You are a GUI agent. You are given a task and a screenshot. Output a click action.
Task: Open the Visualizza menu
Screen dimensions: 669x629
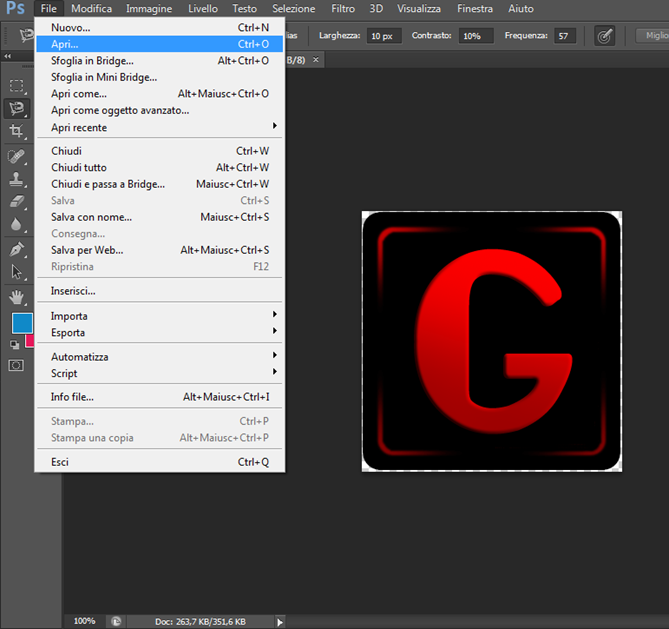pos(419,9)
